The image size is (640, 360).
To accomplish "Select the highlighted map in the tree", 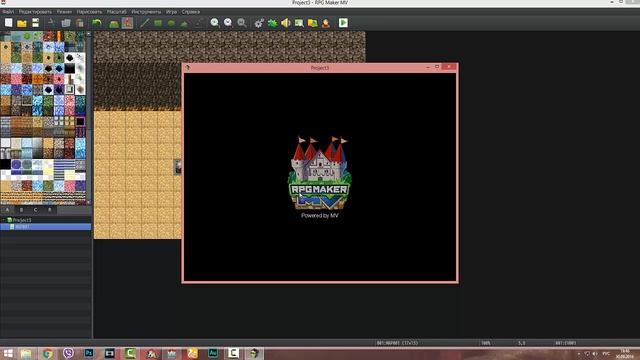I will 45,227.
